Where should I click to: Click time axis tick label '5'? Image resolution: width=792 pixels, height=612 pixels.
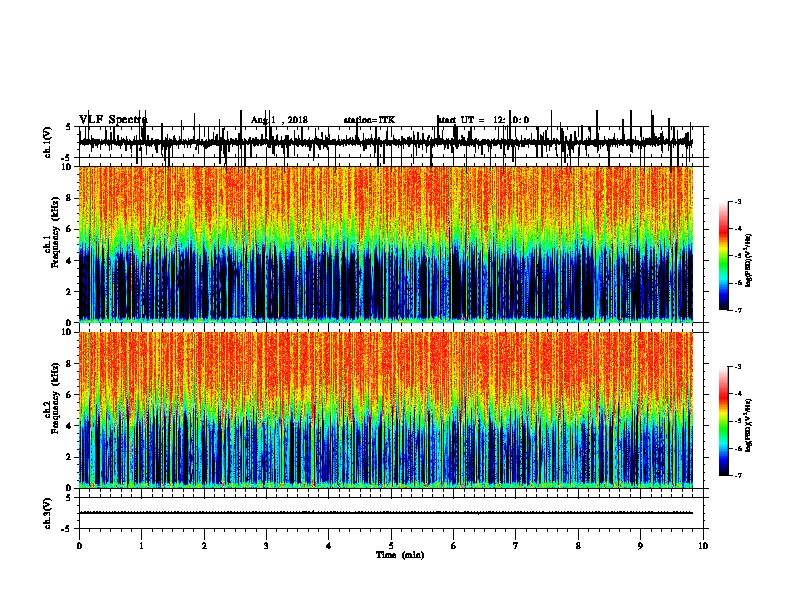(391, 546)
